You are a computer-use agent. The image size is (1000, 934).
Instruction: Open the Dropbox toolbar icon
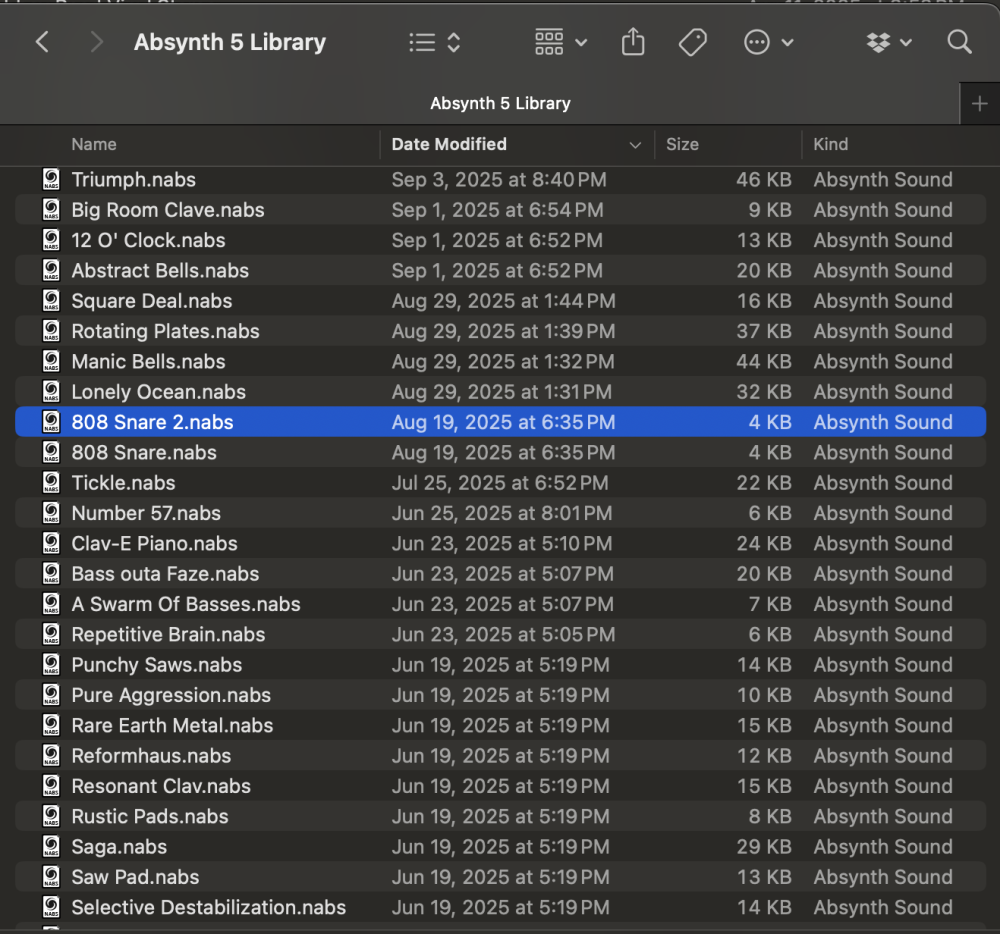pos(879,43)
